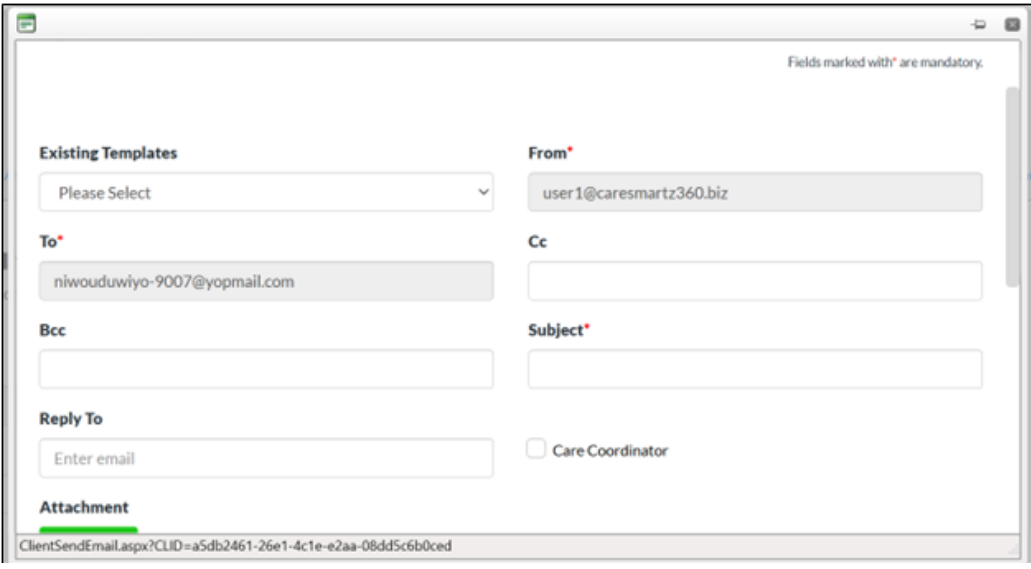The height and width of the screenshot is (569, 1031).
Task: Click the To recipient email field
Action: tap(266, 281)
